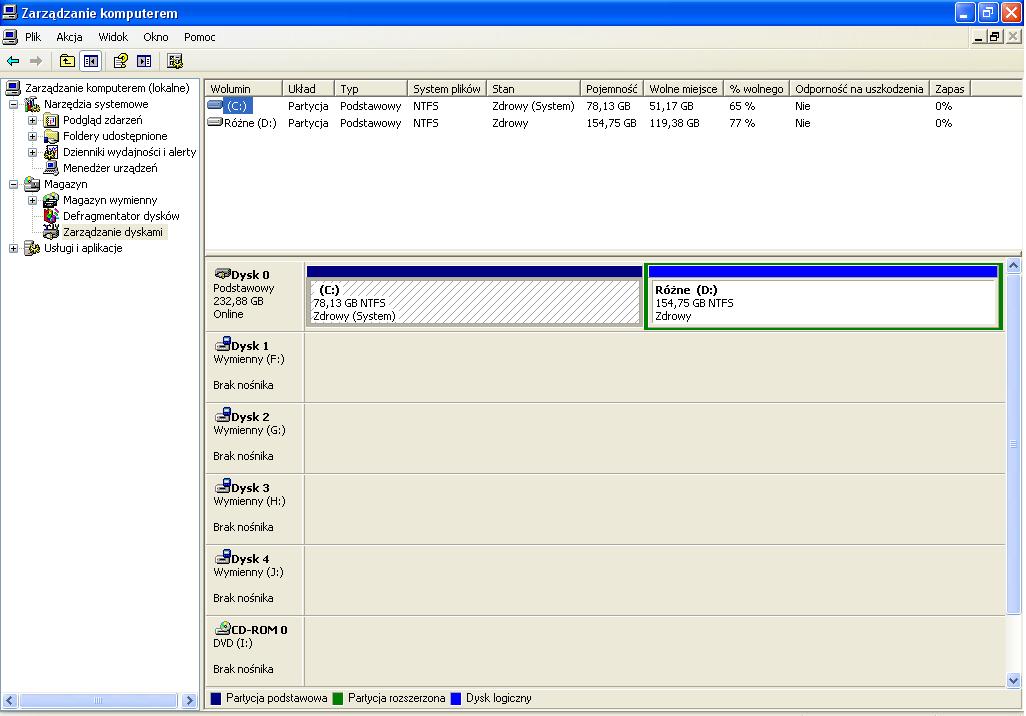The height and width of the screenshot is (716, 1026).
Task: Select Zarządzanie komputerem (lokalne) root node
Action: 107,88
